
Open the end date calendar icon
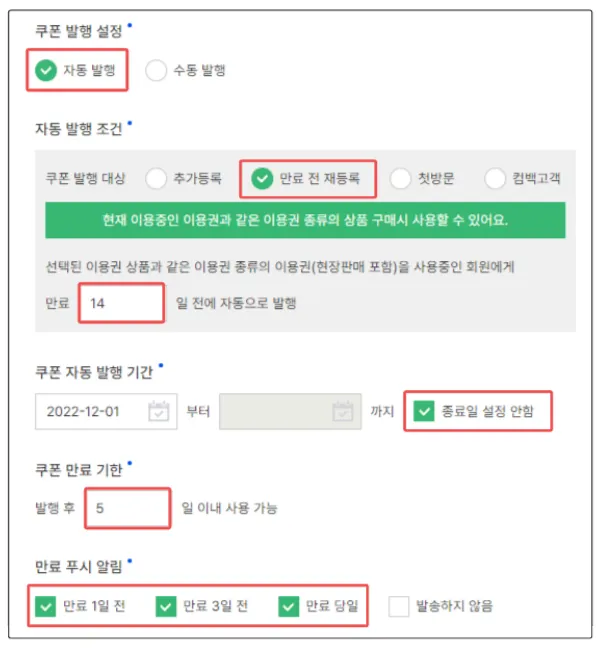(342, 411)
